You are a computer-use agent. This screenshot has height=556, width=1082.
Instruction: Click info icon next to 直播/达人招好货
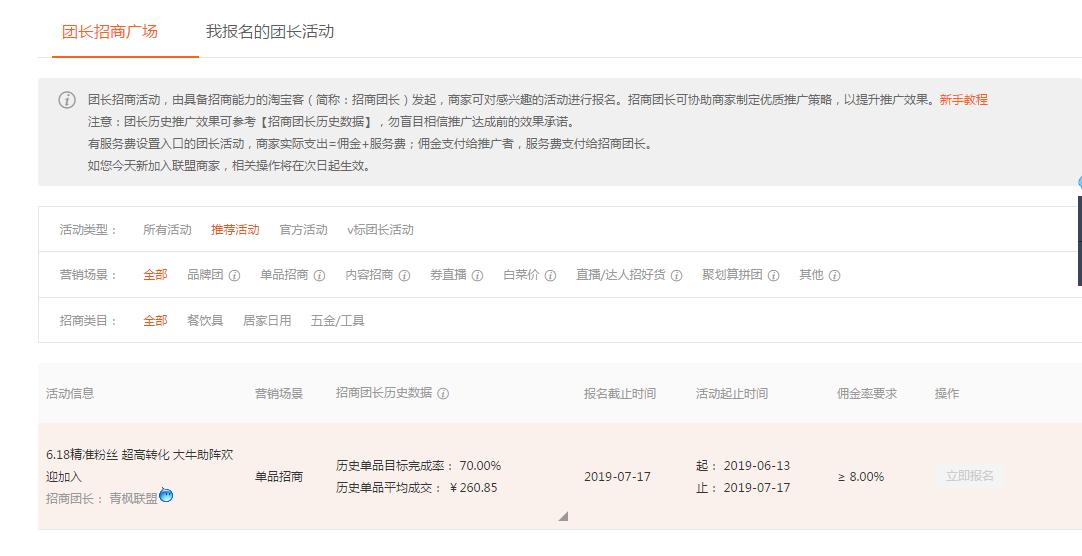click(x=676, y=275)
